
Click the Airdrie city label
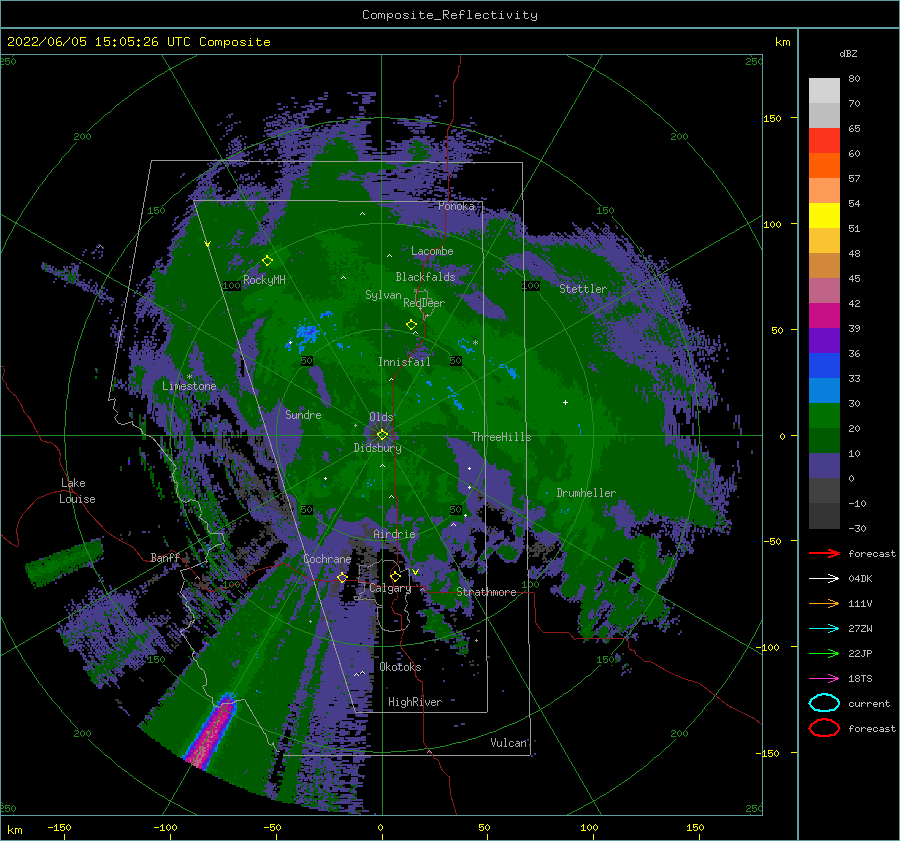394,534
